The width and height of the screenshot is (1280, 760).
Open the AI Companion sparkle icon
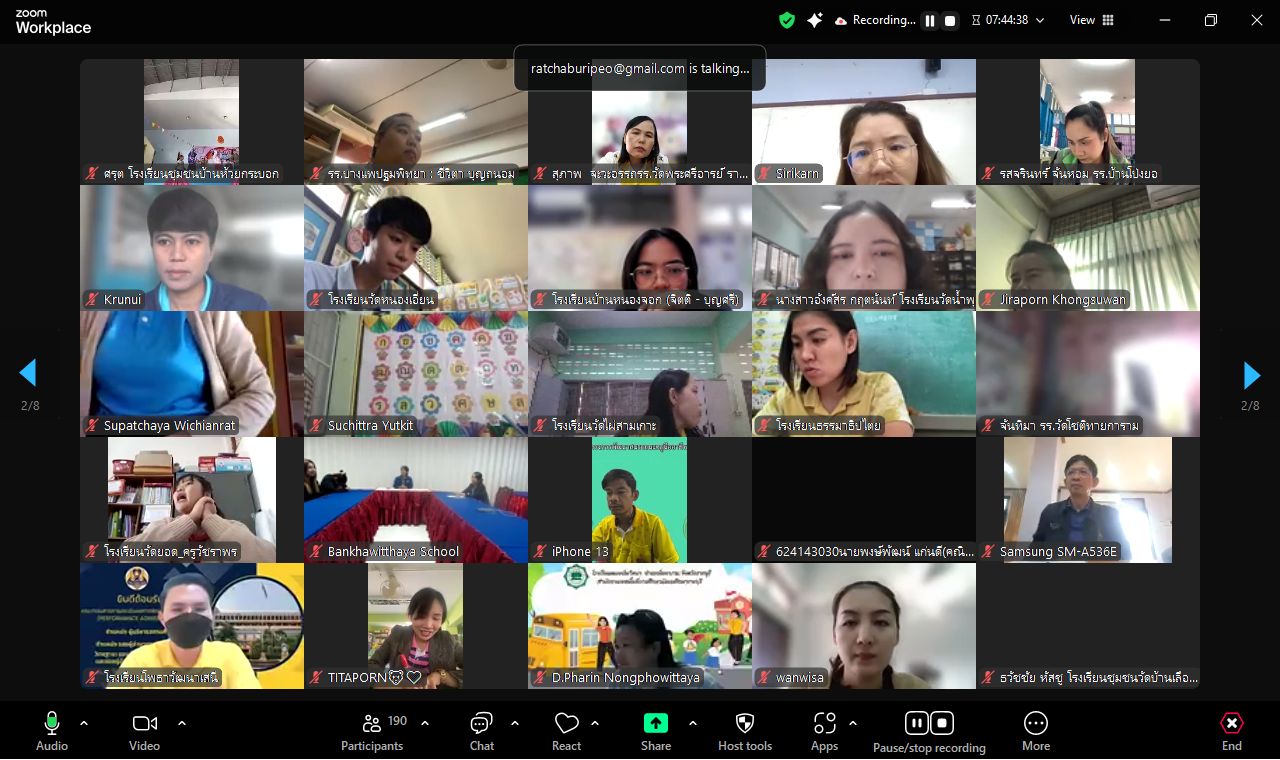(815, 20)
